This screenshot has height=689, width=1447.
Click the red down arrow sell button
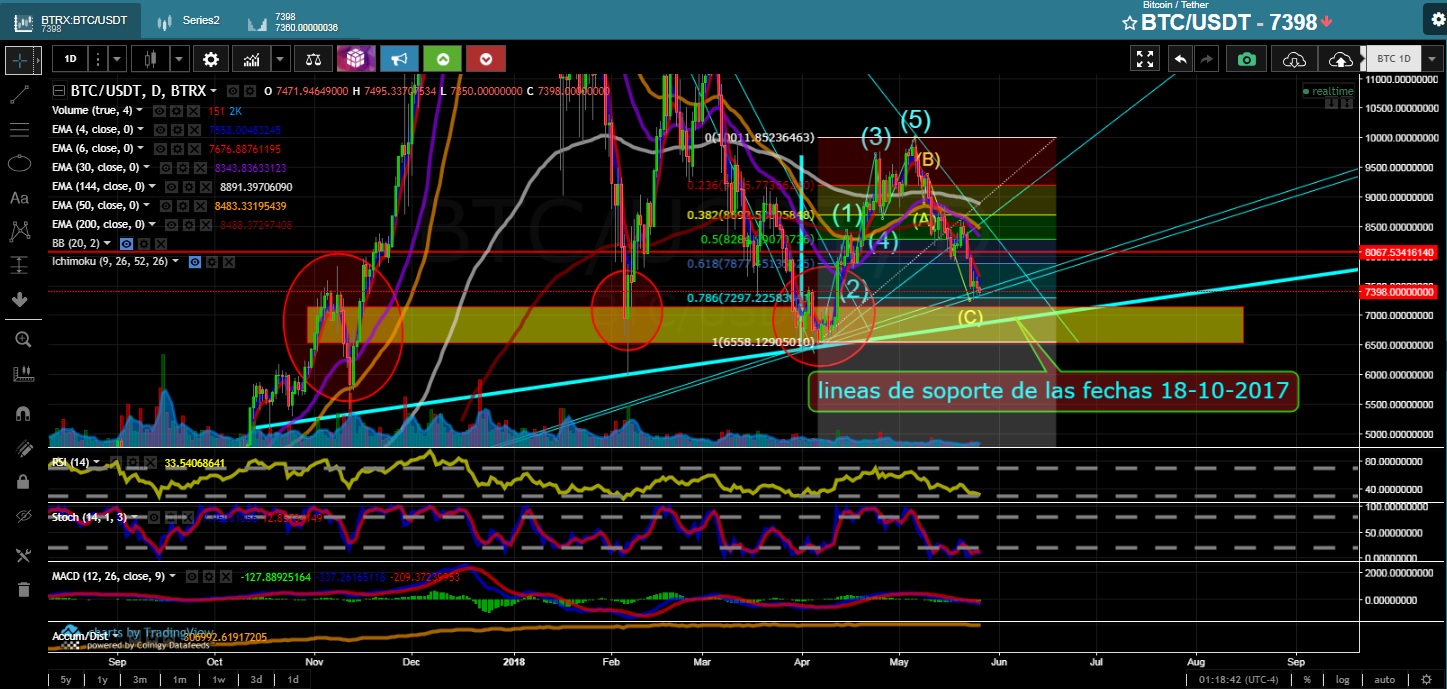point(486,59)
